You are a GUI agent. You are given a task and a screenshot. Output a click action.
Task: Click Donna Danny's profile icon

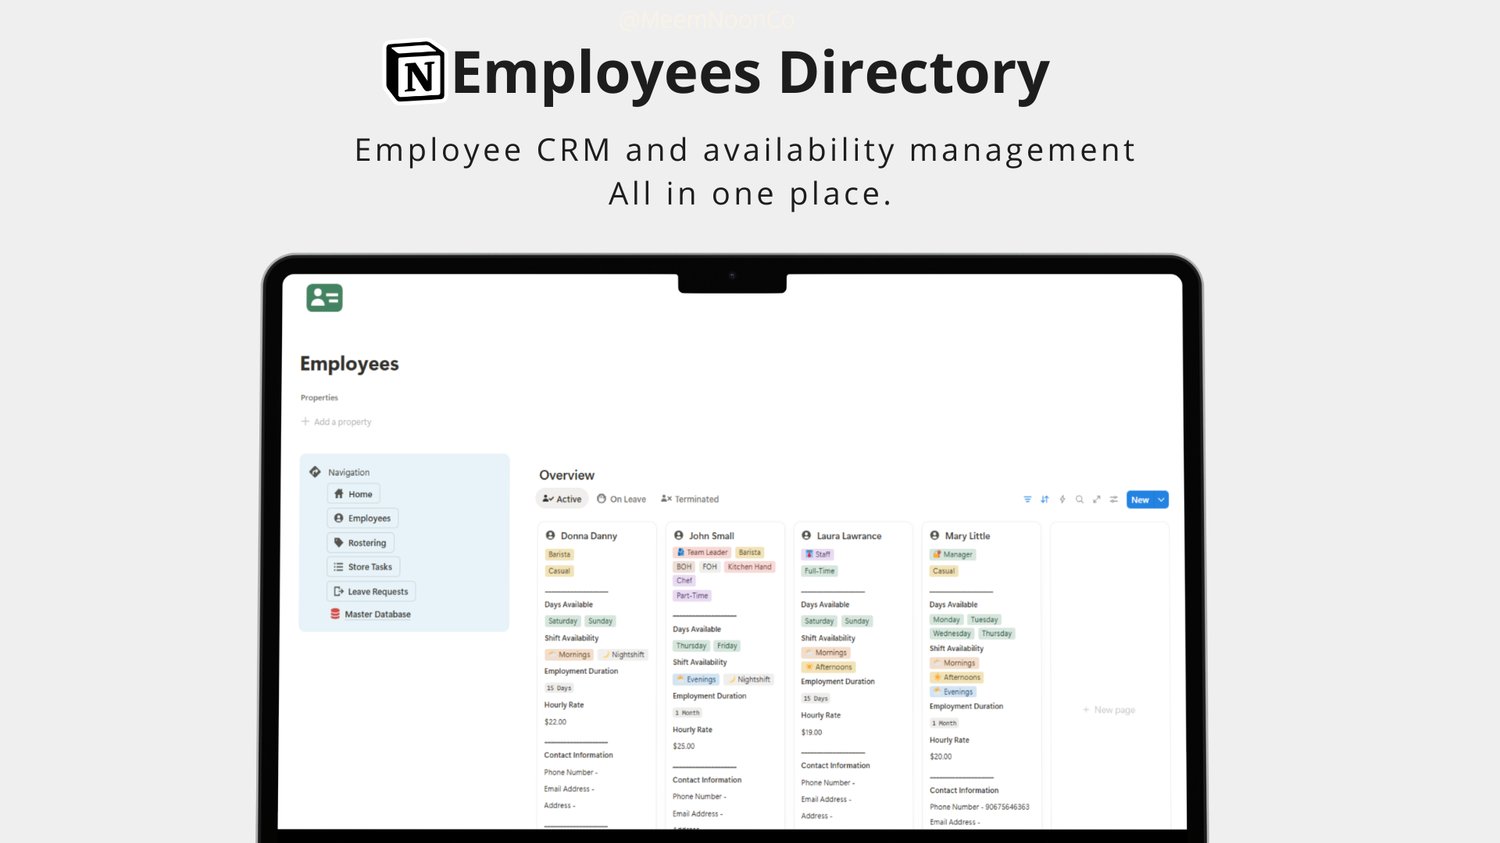click(x=550, y=536)
